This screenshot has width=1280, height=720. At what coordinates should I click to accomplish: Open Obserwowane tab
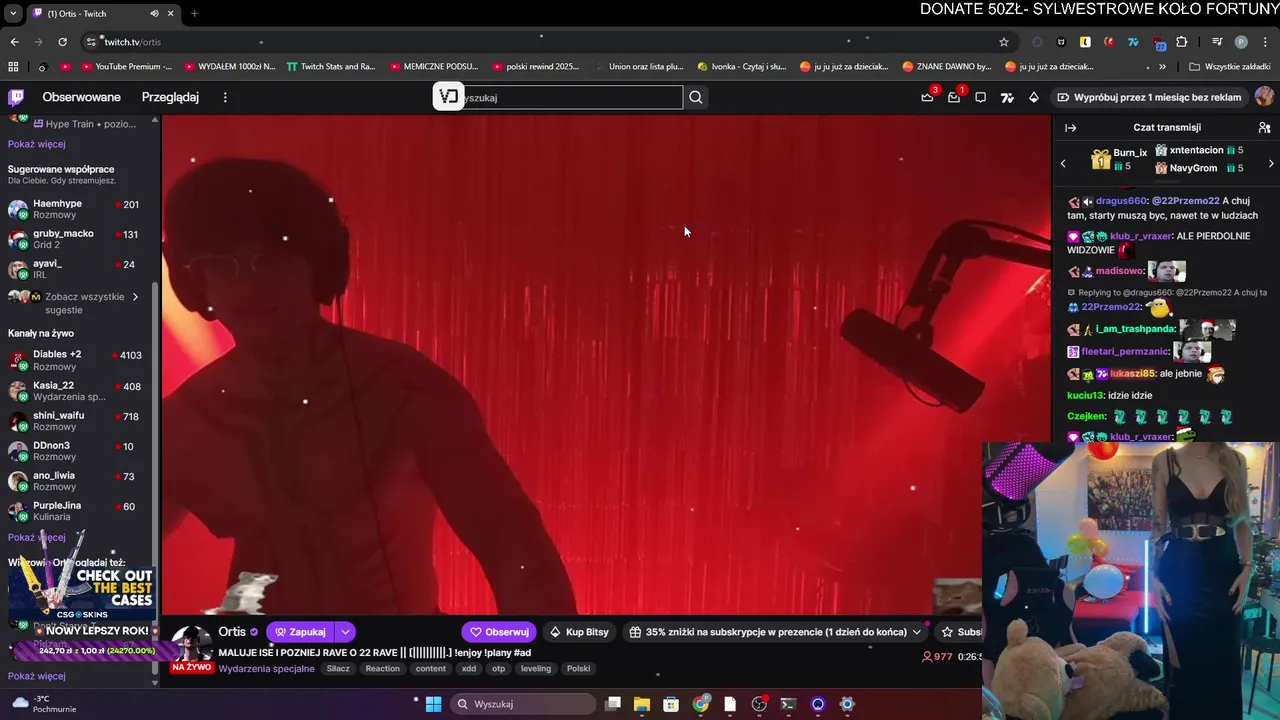[81, 97]
